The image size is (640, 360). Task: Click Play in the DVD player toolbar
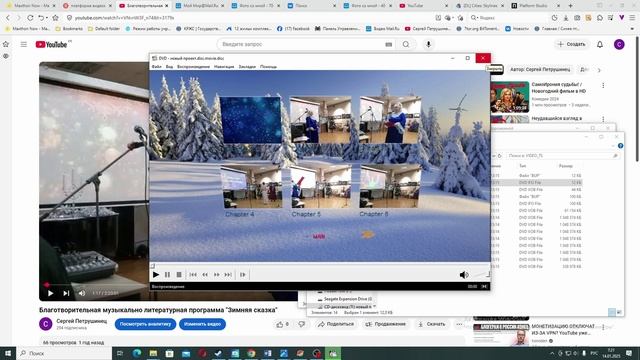[x=156, y=275]
